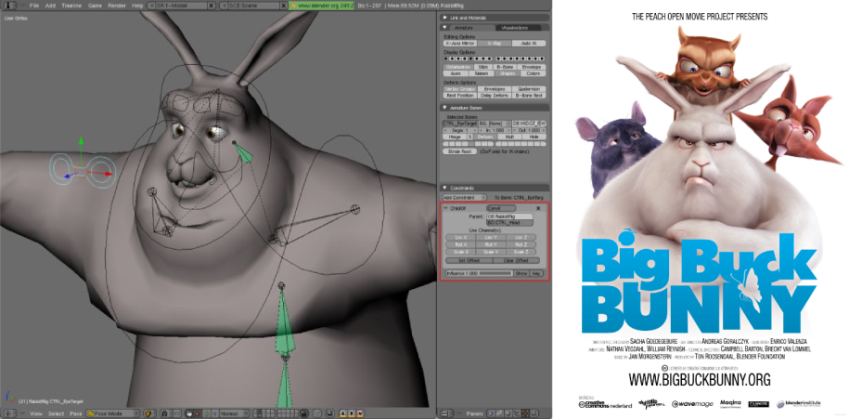
Task: Toggle Delay Deform option
Action: 494,95
